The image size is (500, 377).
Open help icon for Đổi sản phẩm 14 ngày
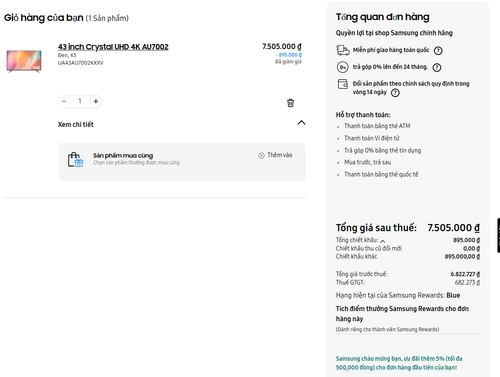click(x=395, y=93)
